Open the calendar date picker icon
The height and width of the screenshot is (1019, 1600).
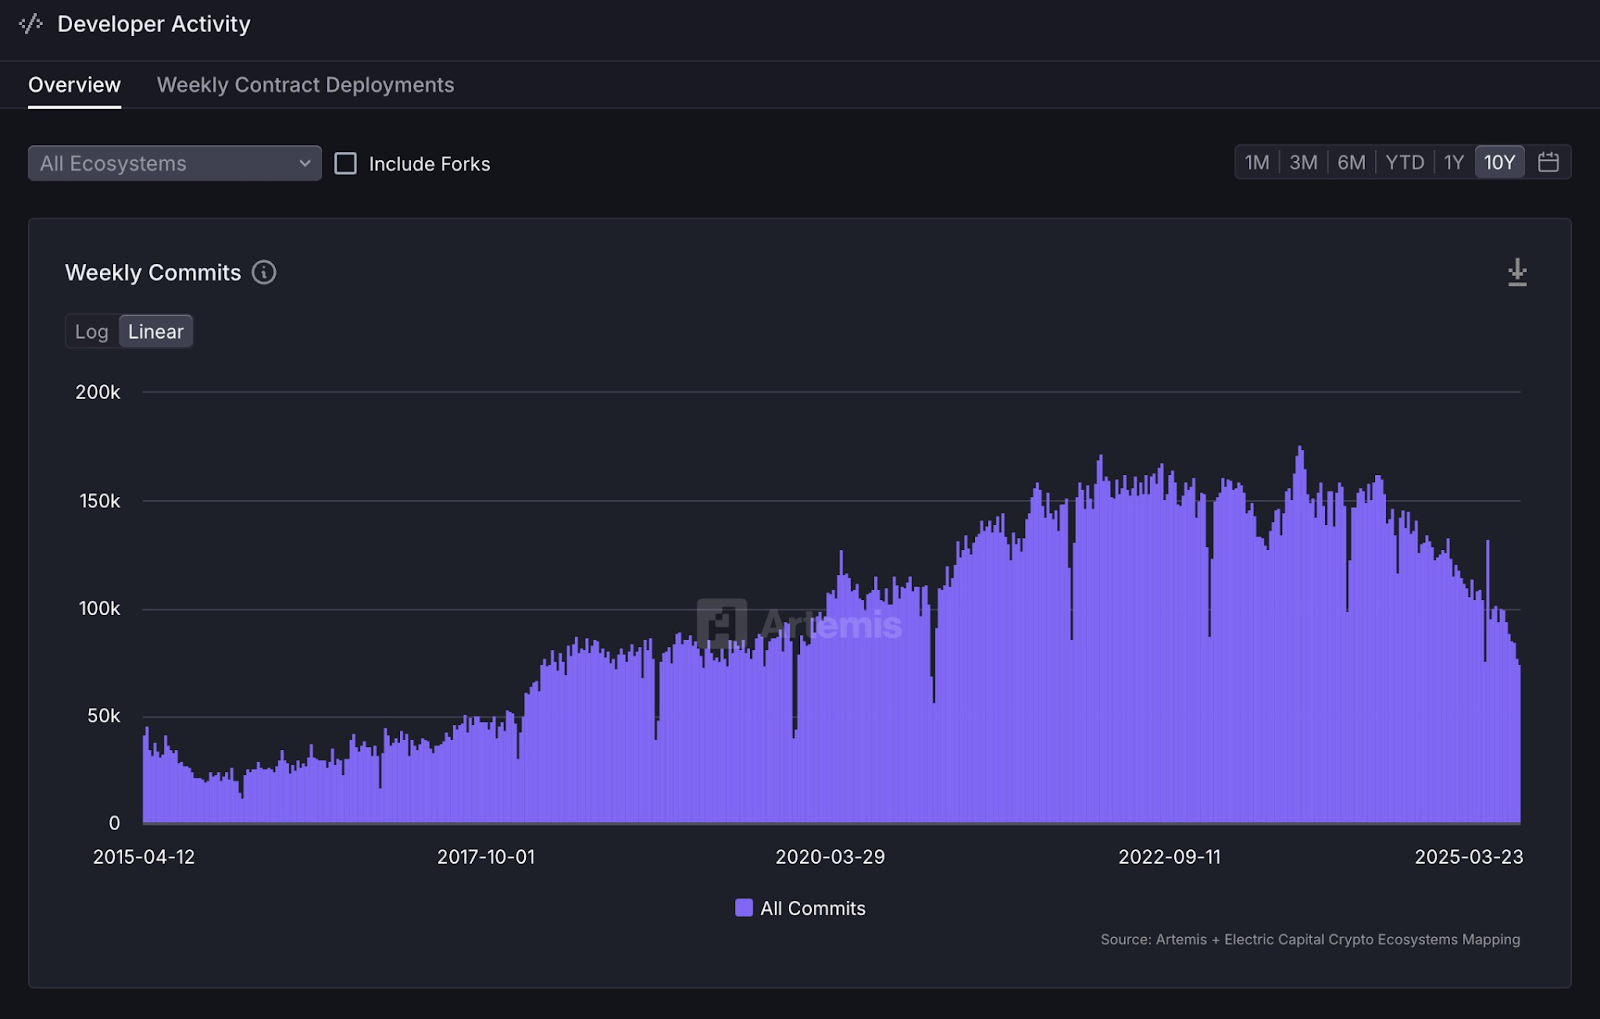(1548, 162)
